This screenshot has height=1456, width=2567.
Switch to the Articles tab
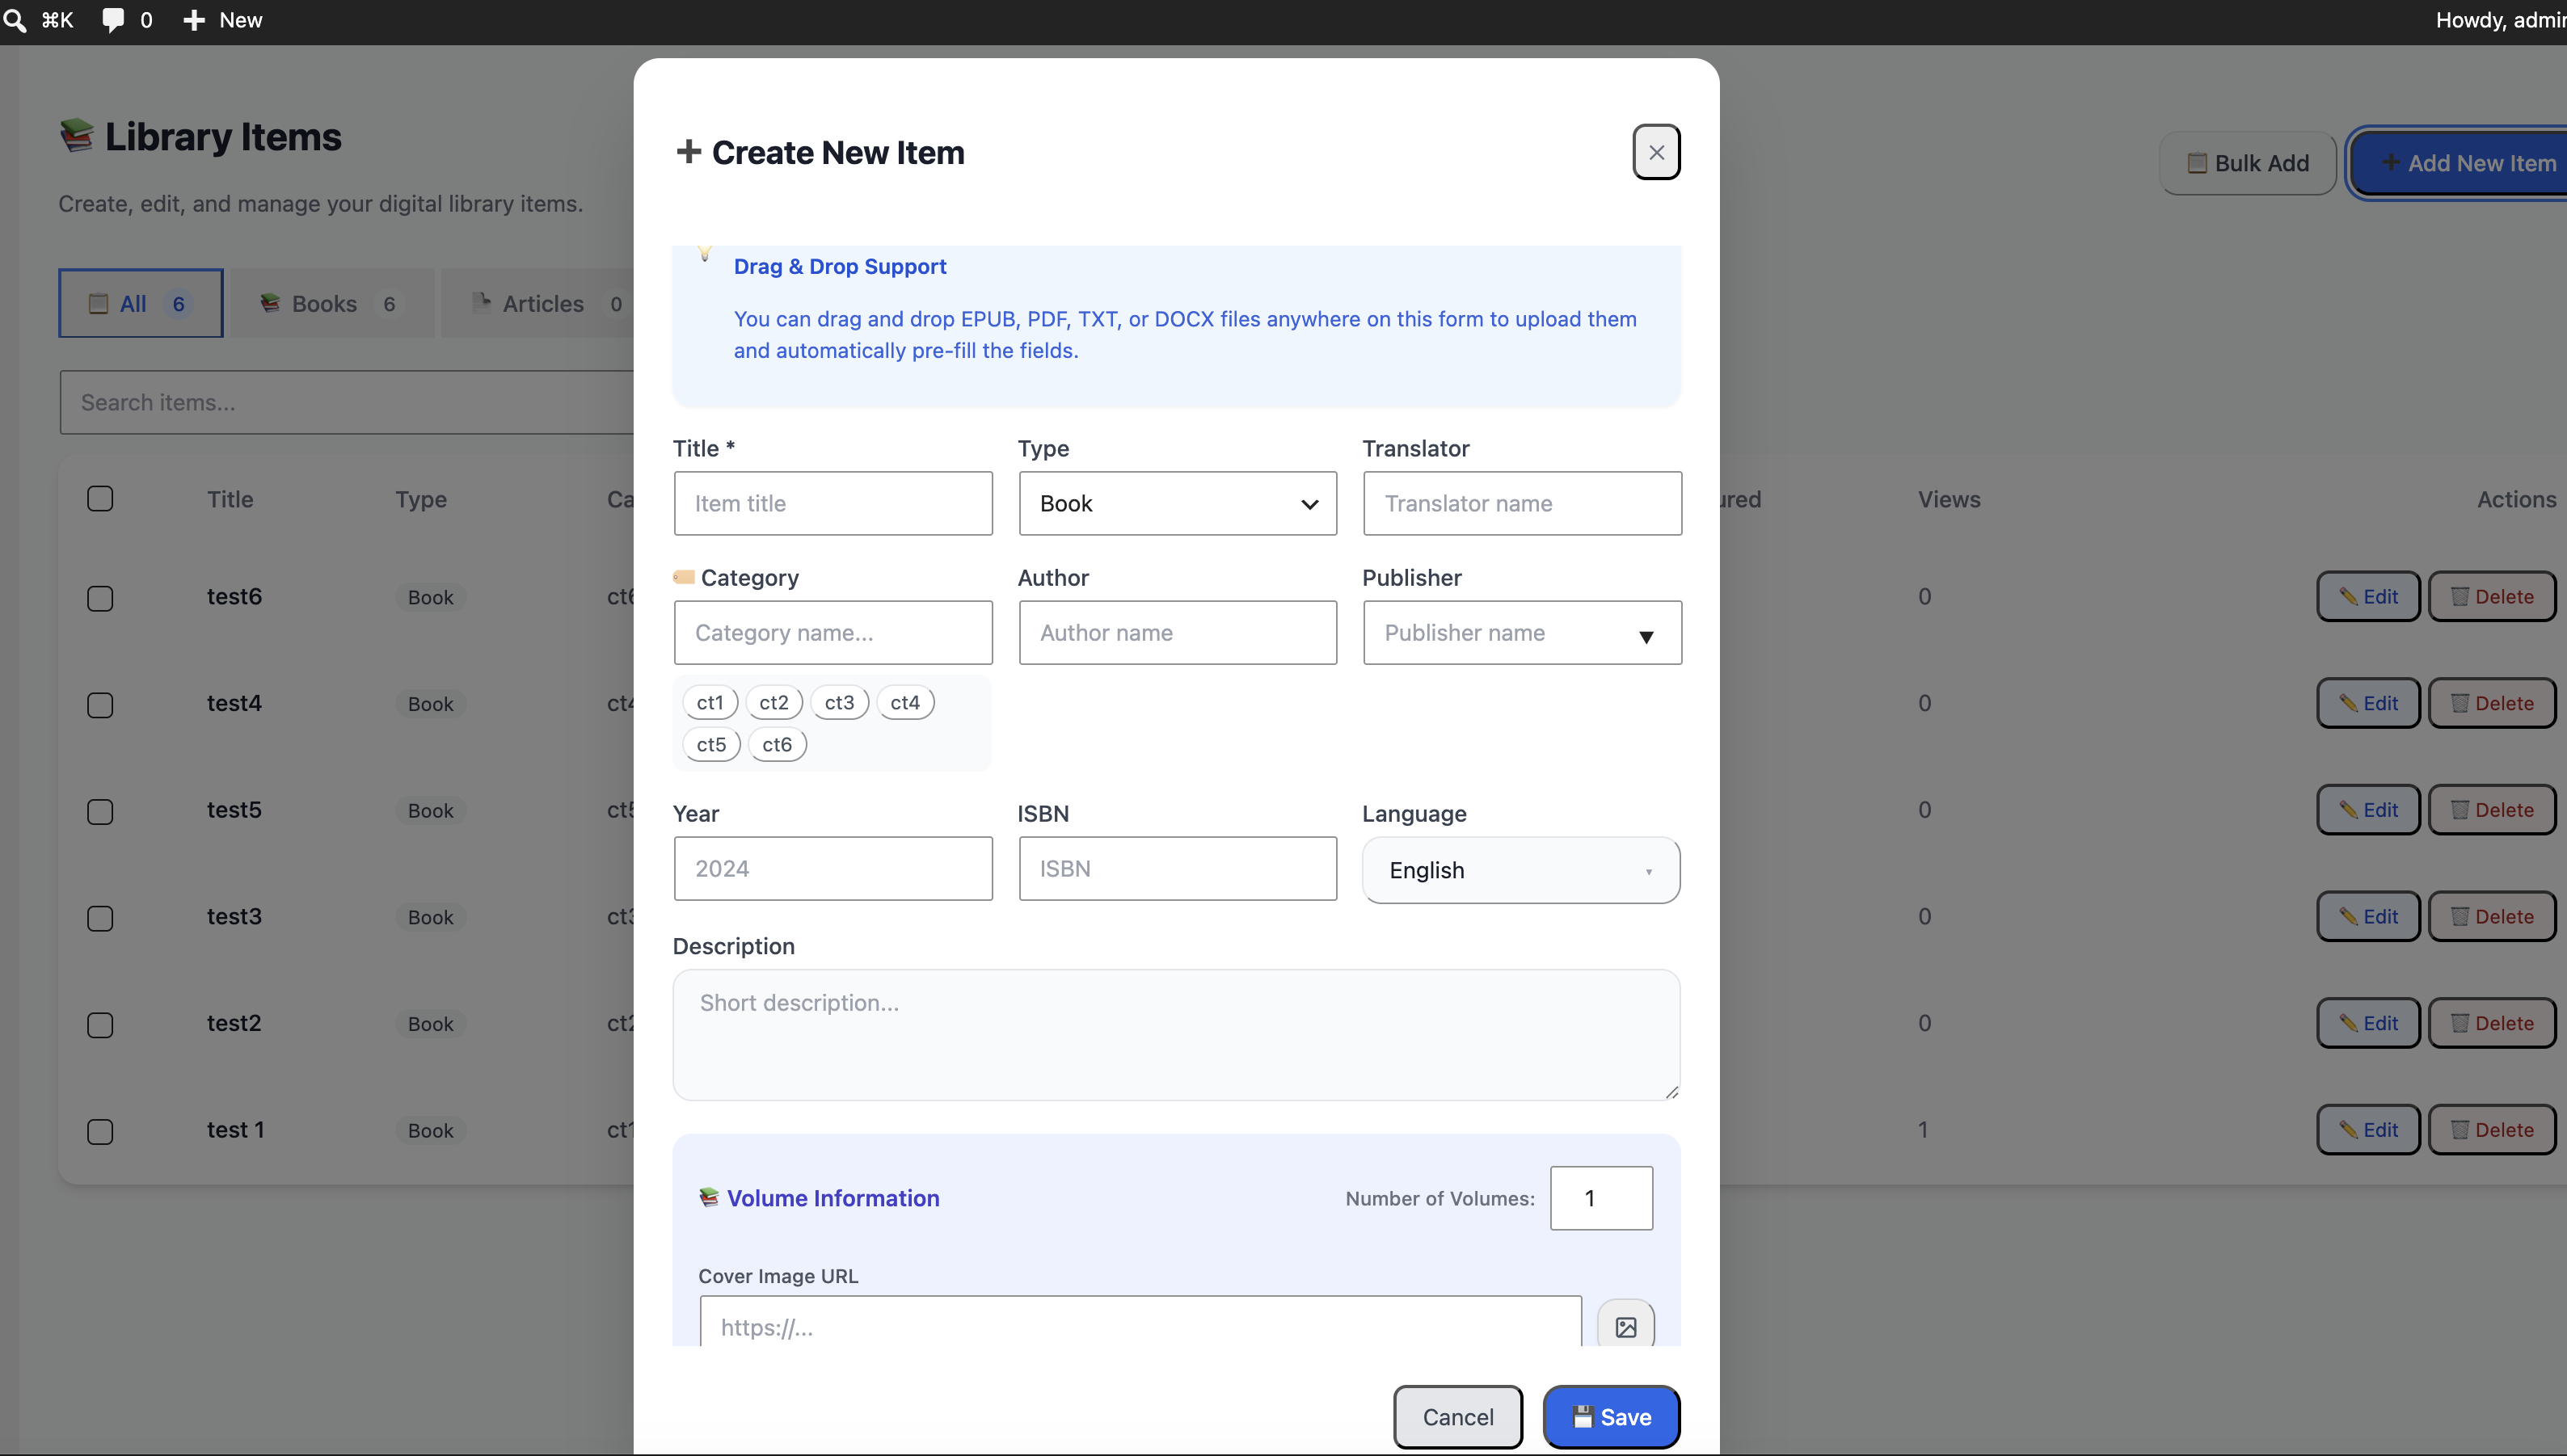click(x=540, y=303)
